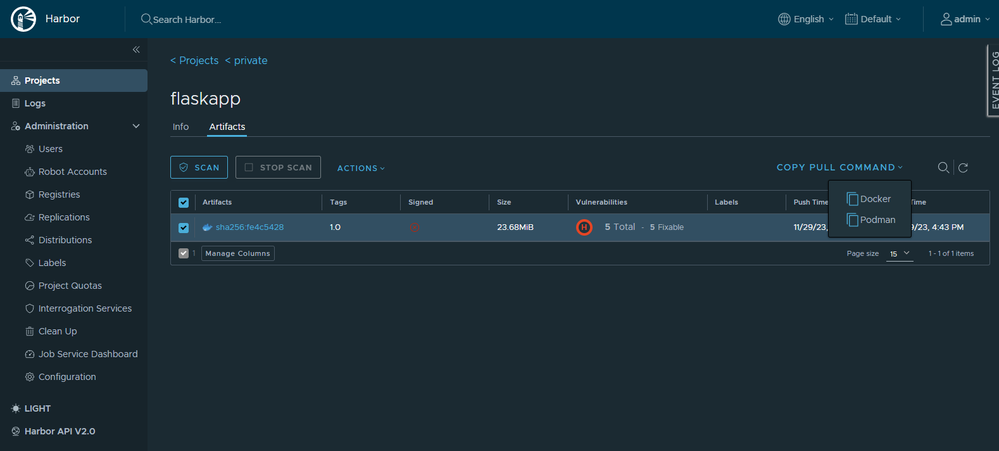Click the Distributions share icon

click(29, 240)
